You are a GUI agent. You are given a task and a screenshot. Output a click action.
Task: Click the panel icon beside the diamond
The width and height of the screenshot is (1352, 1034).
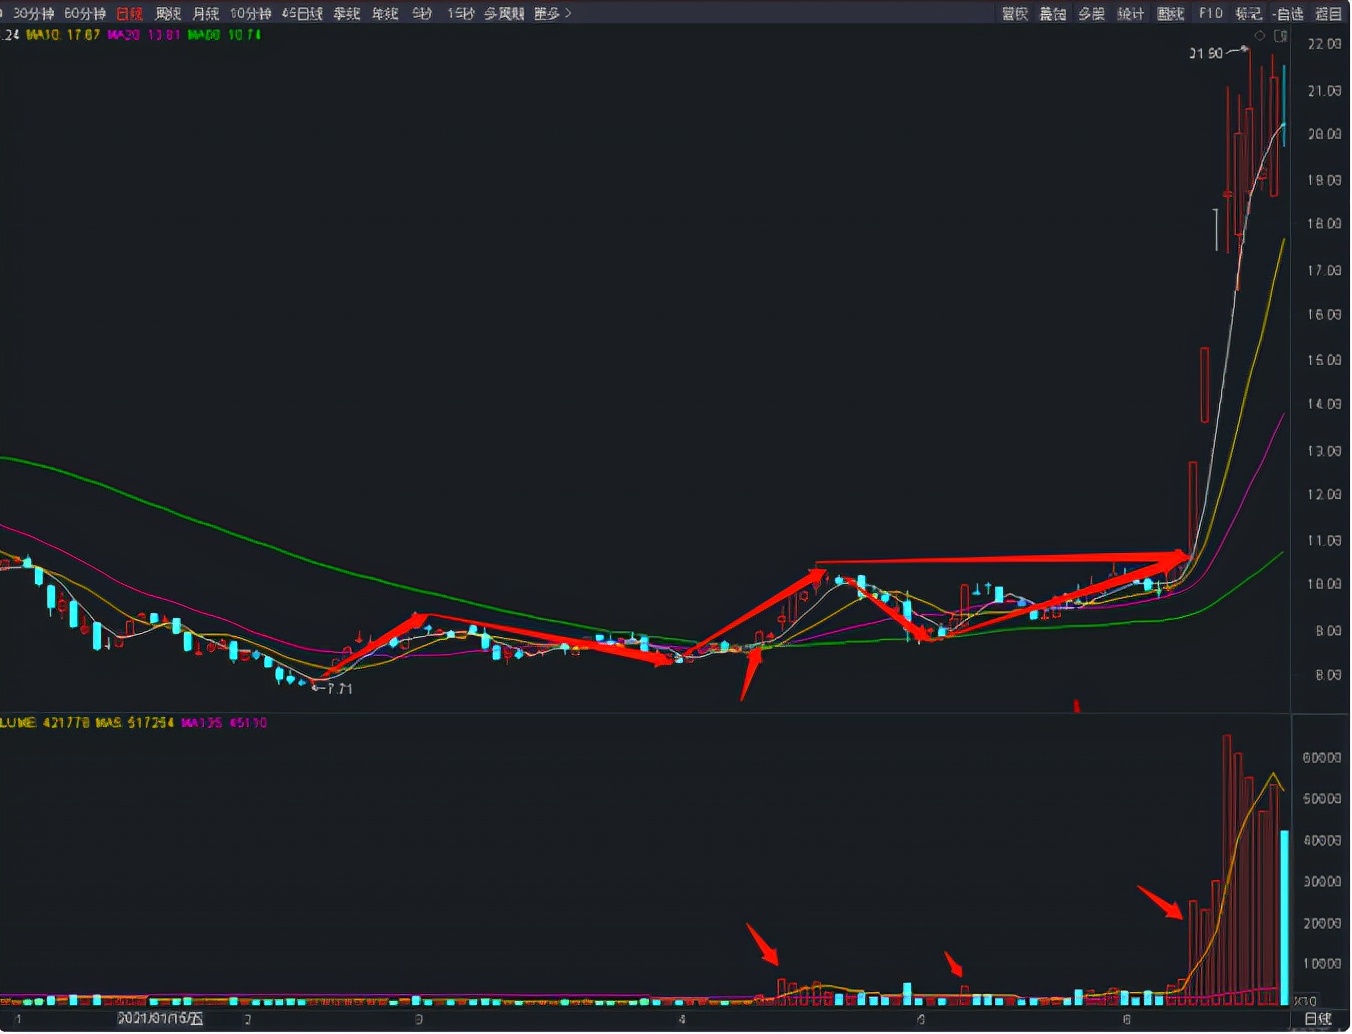click(x=1281, y=36)
